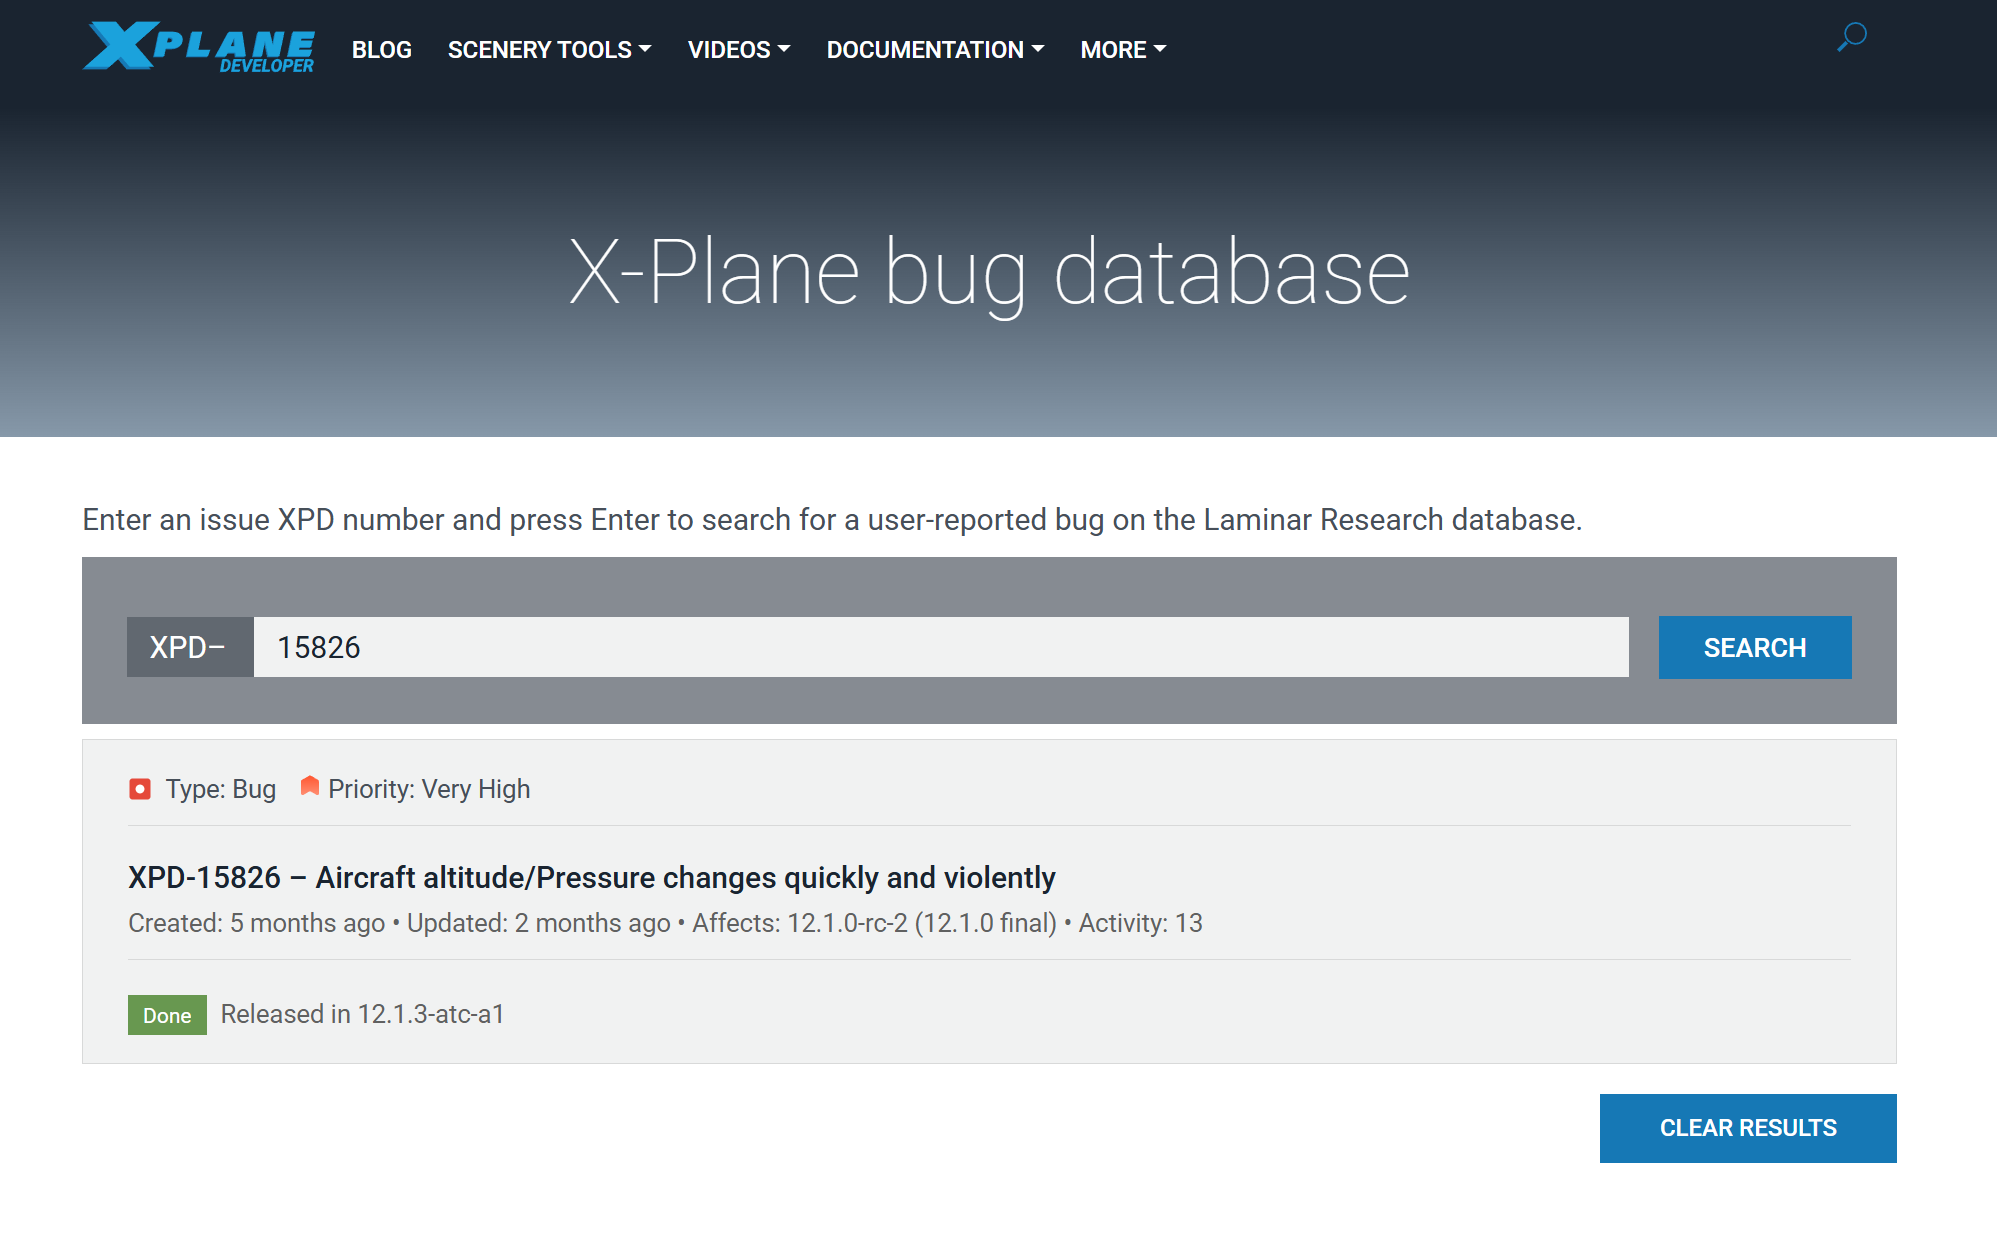Click the Very High priority flag icon
Screen dimensions: 1997x1249
(x=310, y=786)
